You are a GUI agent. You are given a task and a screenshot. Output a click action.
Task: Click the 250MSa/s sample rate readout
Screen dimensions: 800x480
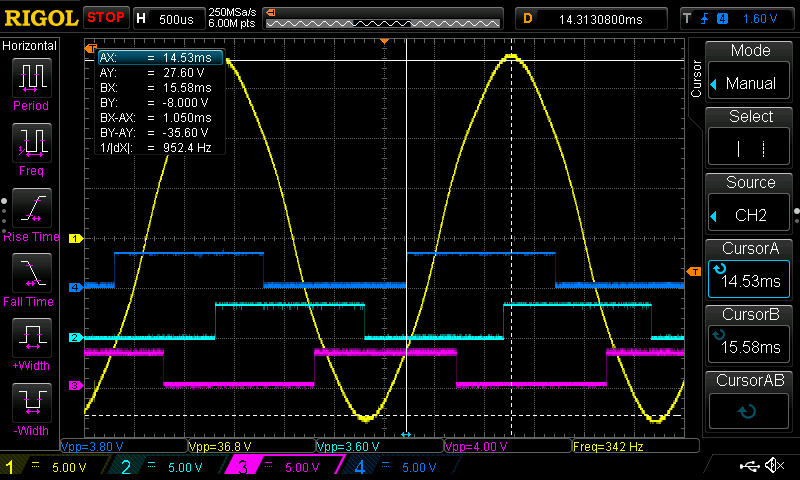click(x=232, y=12)
